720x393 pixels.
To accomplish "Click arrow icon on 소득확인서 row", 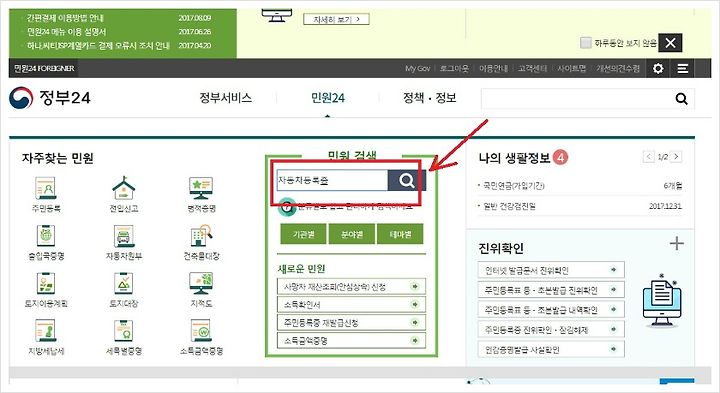I will pyautogui.click(x=415, y=304).
